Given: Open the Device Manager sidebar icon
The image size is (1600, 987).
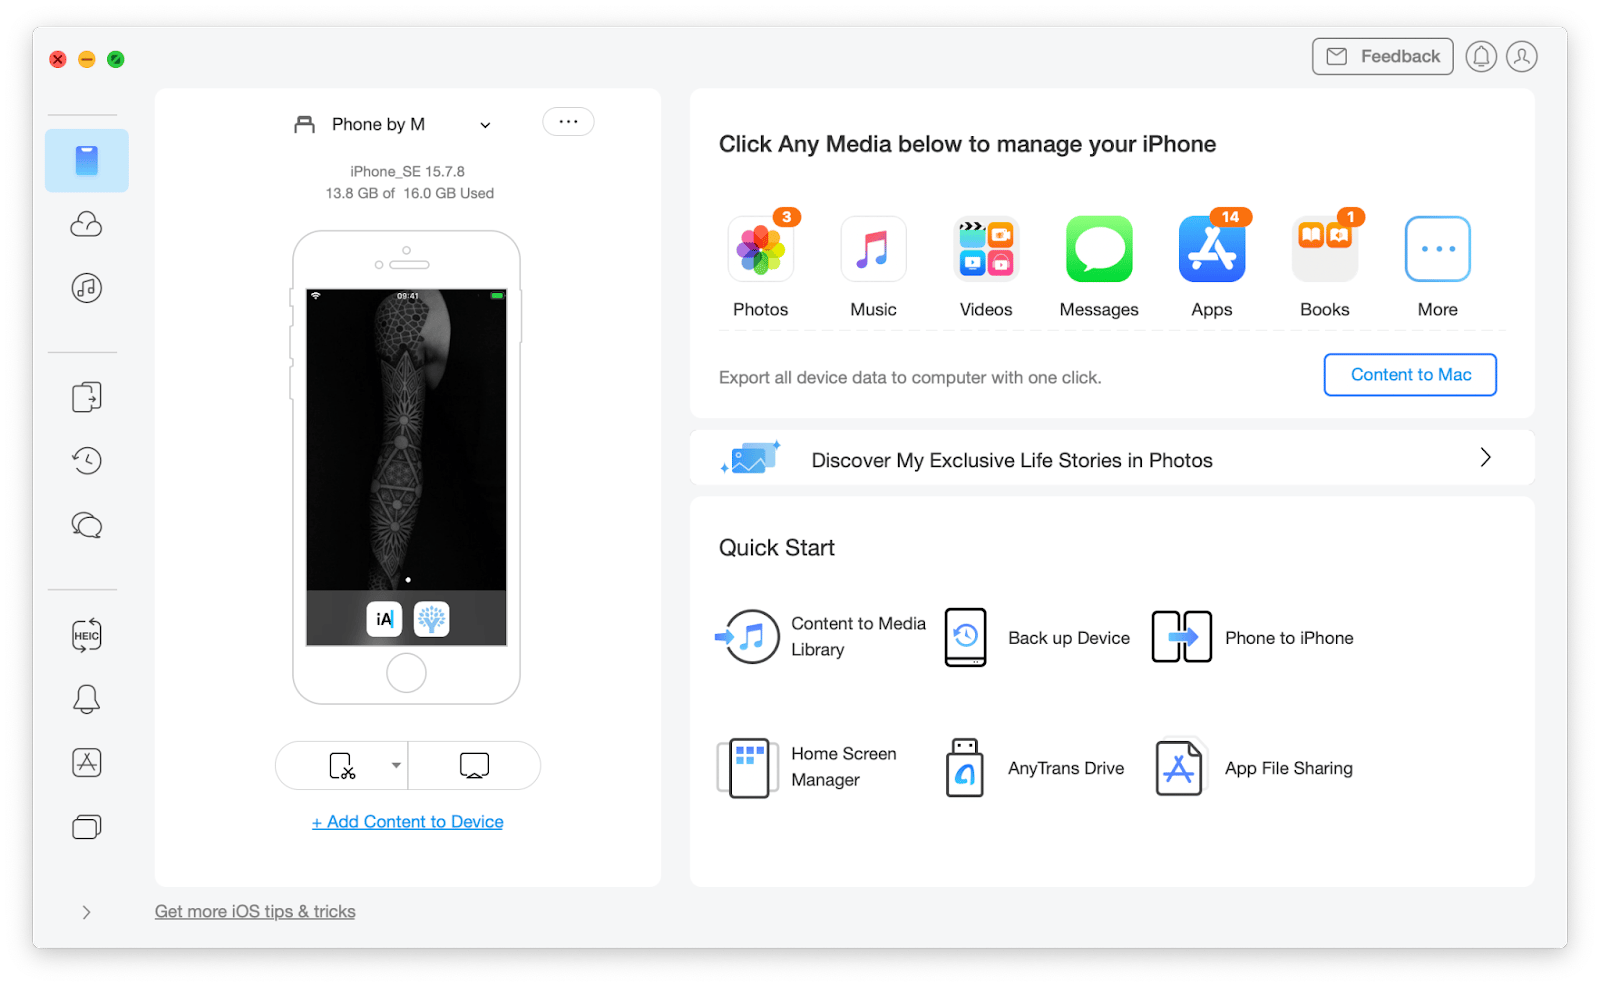Looking at the screenshot, I should coord(87,160).
